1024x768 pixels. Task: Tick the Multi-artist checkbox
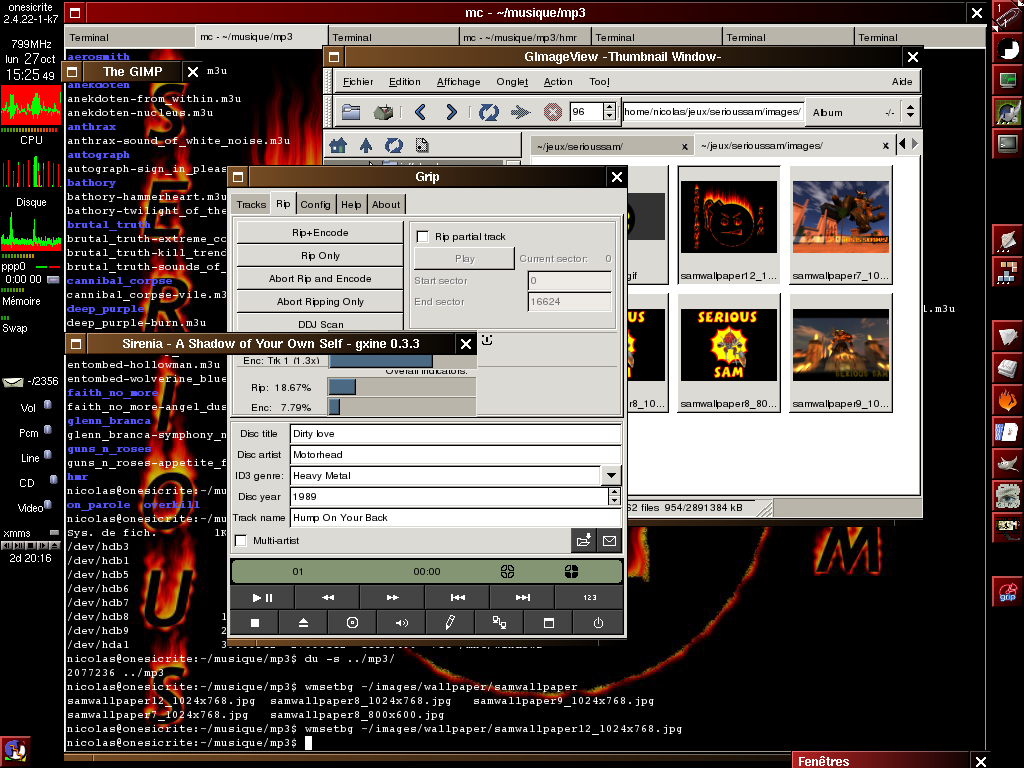click(240, 541)
